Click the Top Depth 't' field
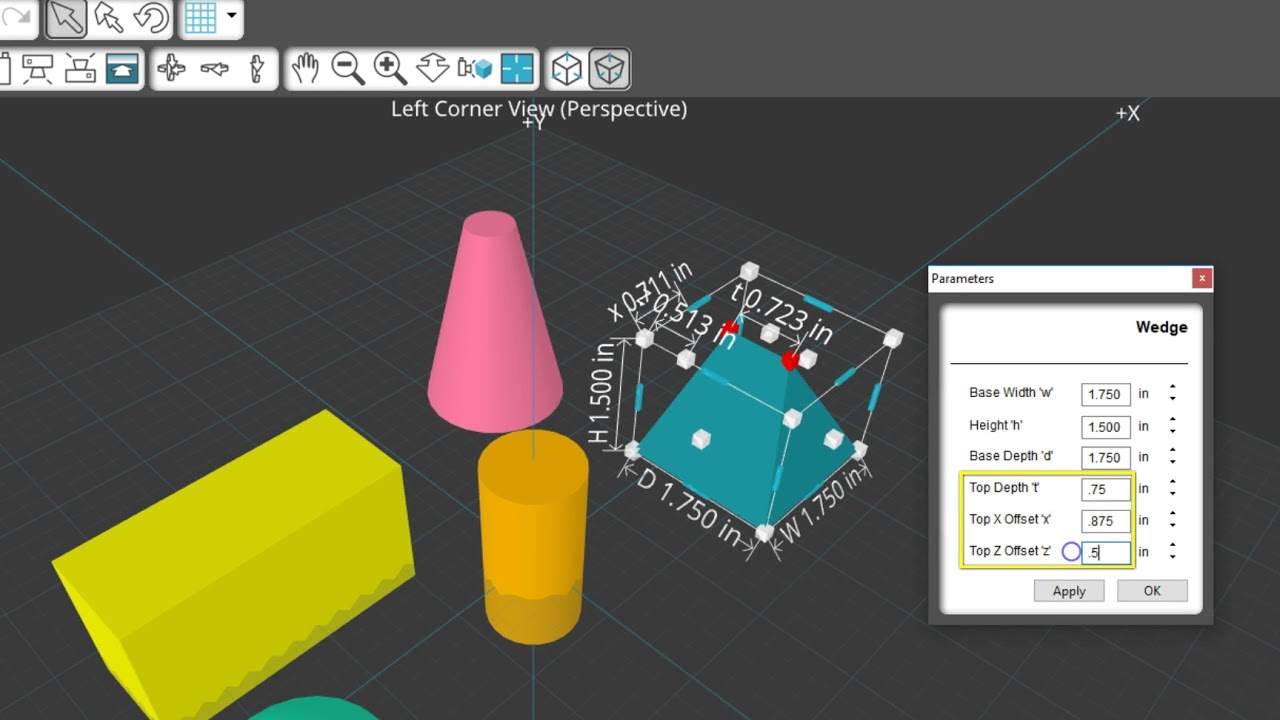The width and height of the screenshot is (1280, 720). pyautogui.click(x=1106, y=489)
